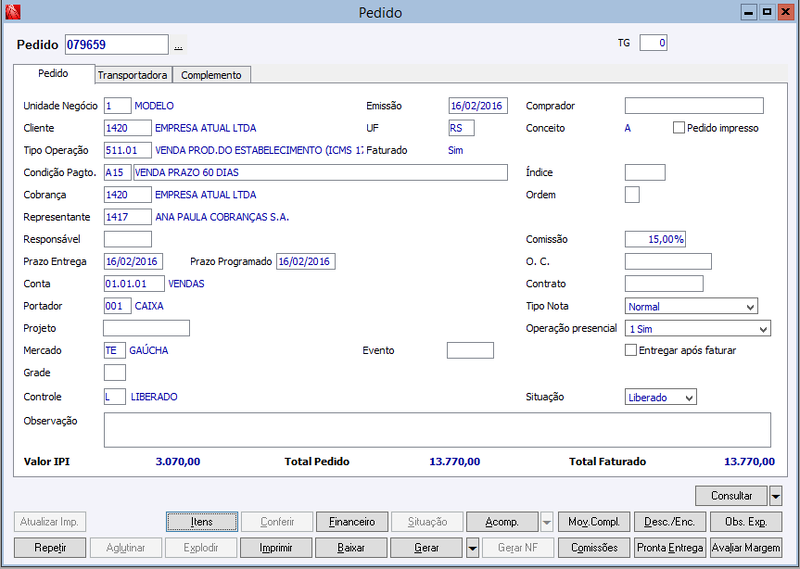Screen dimensions: 800x569
Task: Click the Conta field 01.01.01
Action: pos(134,284)
